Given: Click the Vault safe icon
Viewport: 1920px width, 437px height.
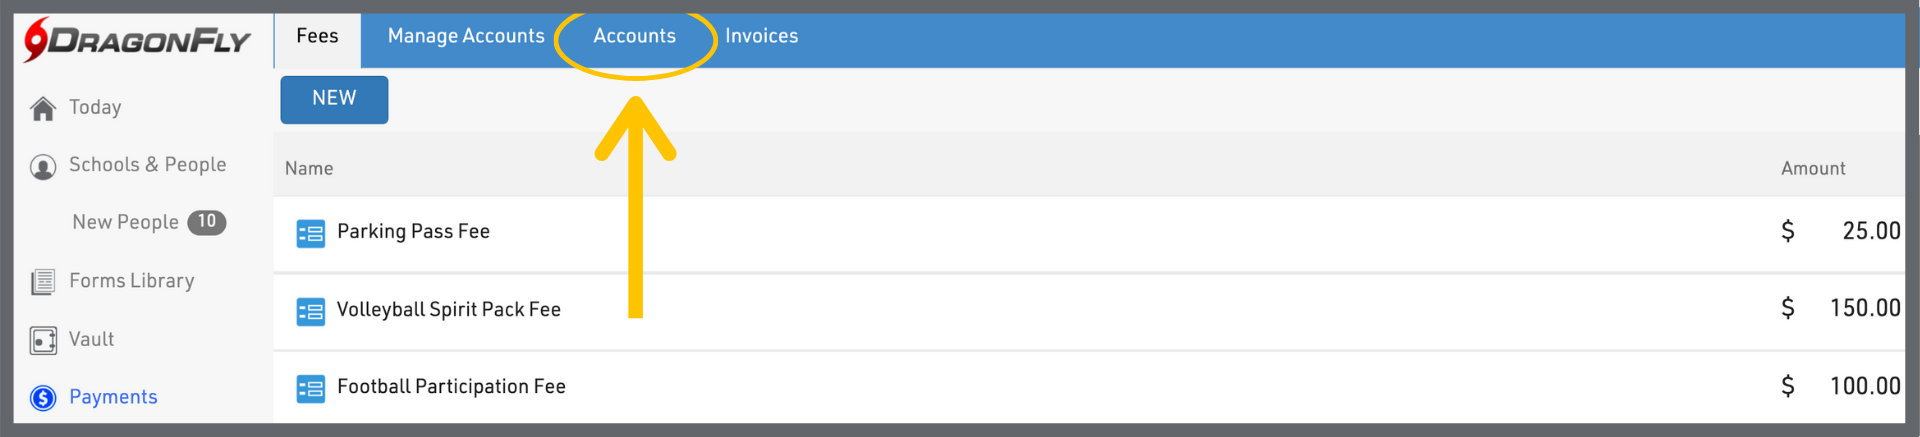Looking at the screenshot, I should 43,341.
